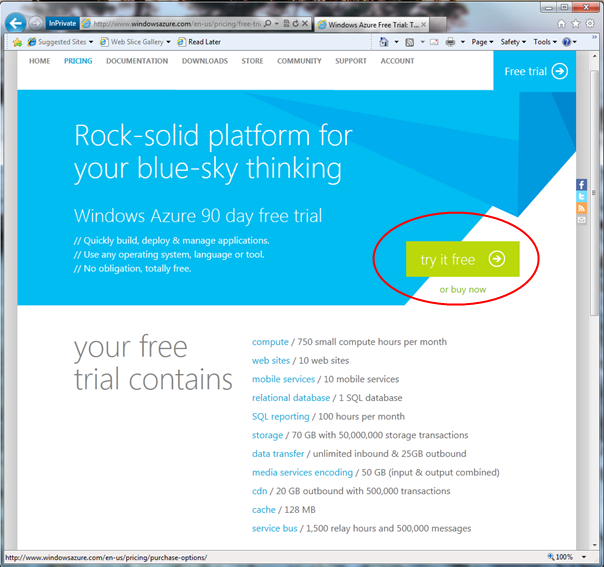
Task: Stop loading with the address bar X
Action: [x=305, y=23]
